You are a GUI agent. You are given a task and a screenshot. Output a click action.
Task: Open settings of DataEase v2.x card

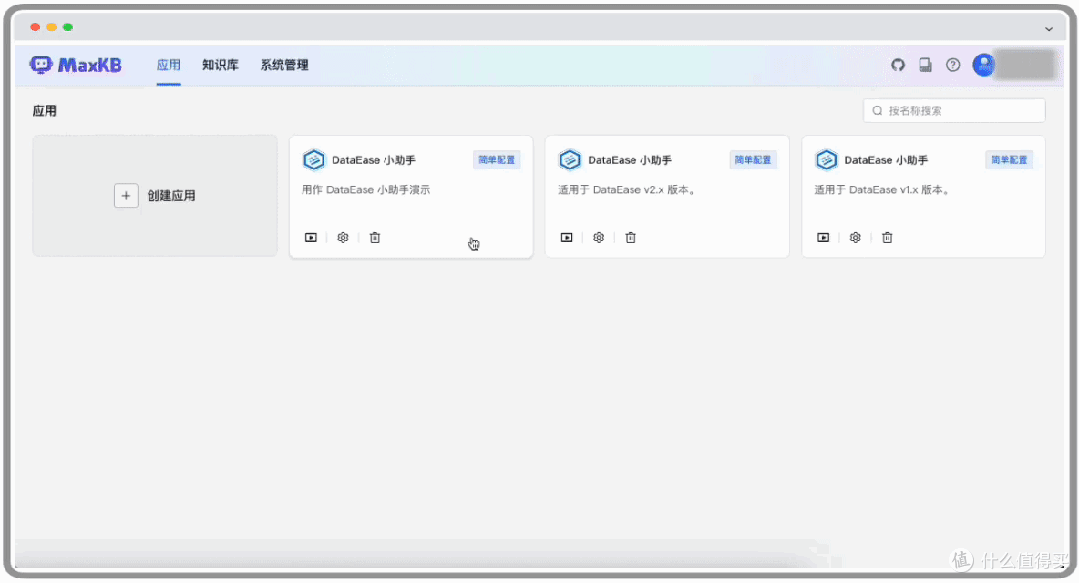tap(599, 237)
